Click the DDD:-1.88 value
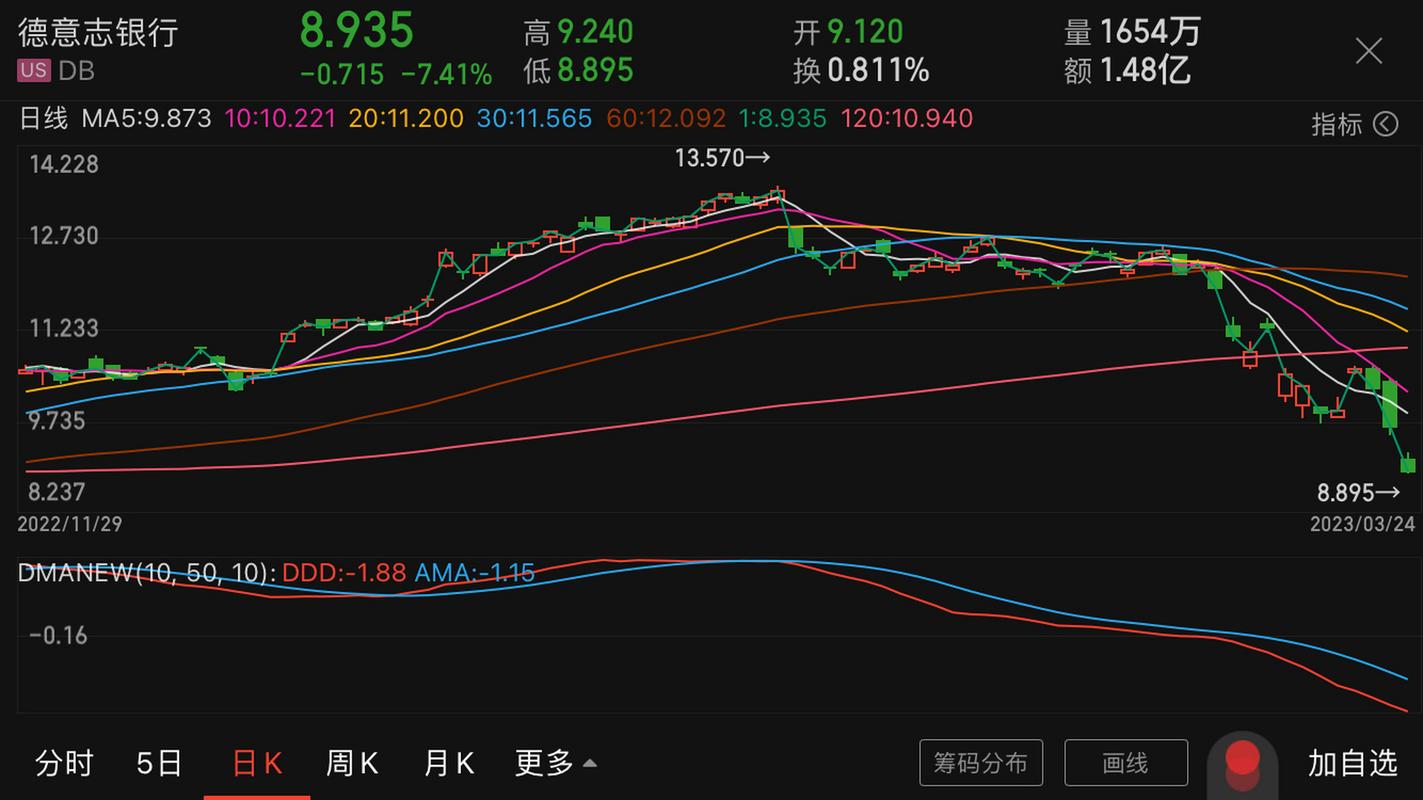 344,573
